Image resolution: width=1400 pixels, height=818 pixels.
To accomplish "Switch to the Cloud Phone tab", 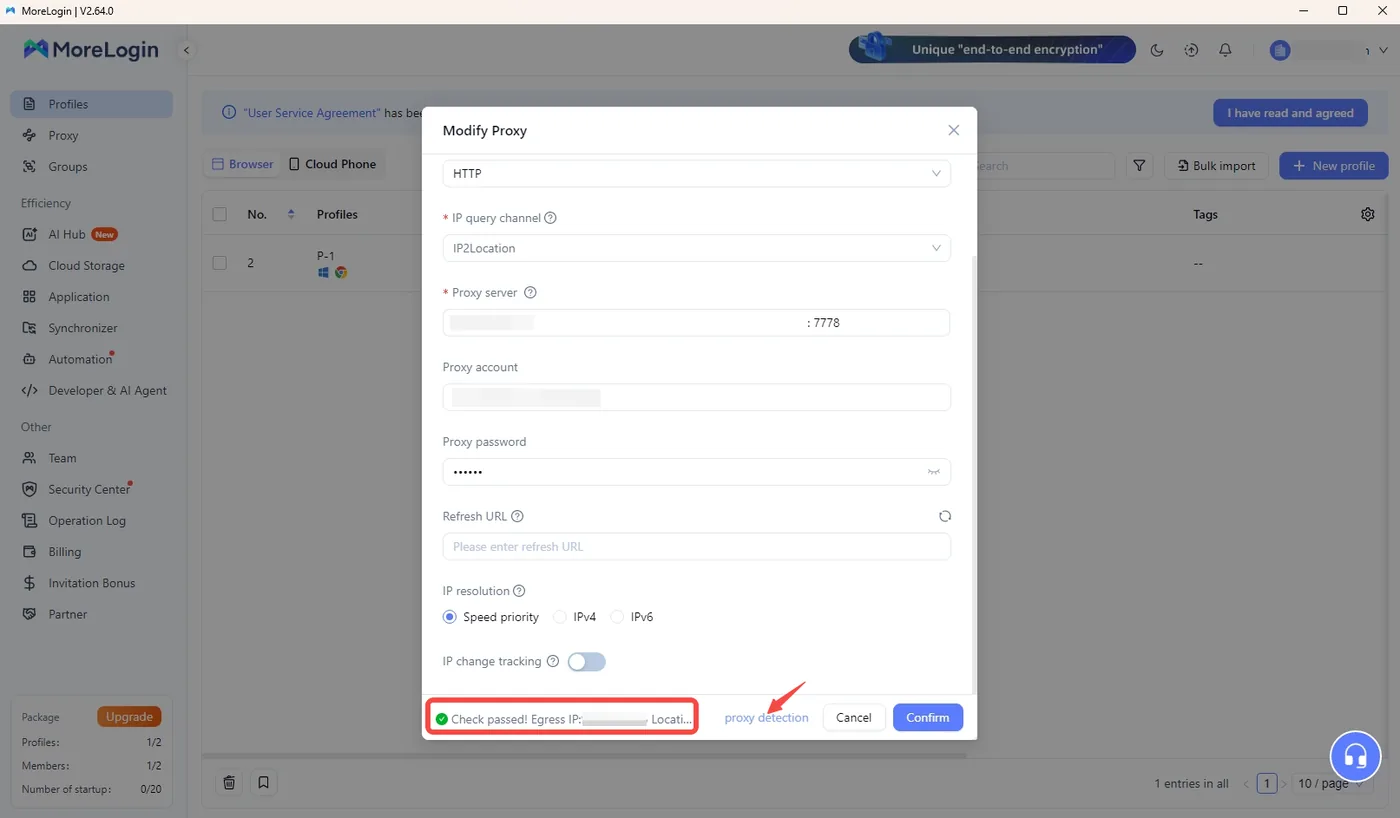I will [x=333, y=164].
